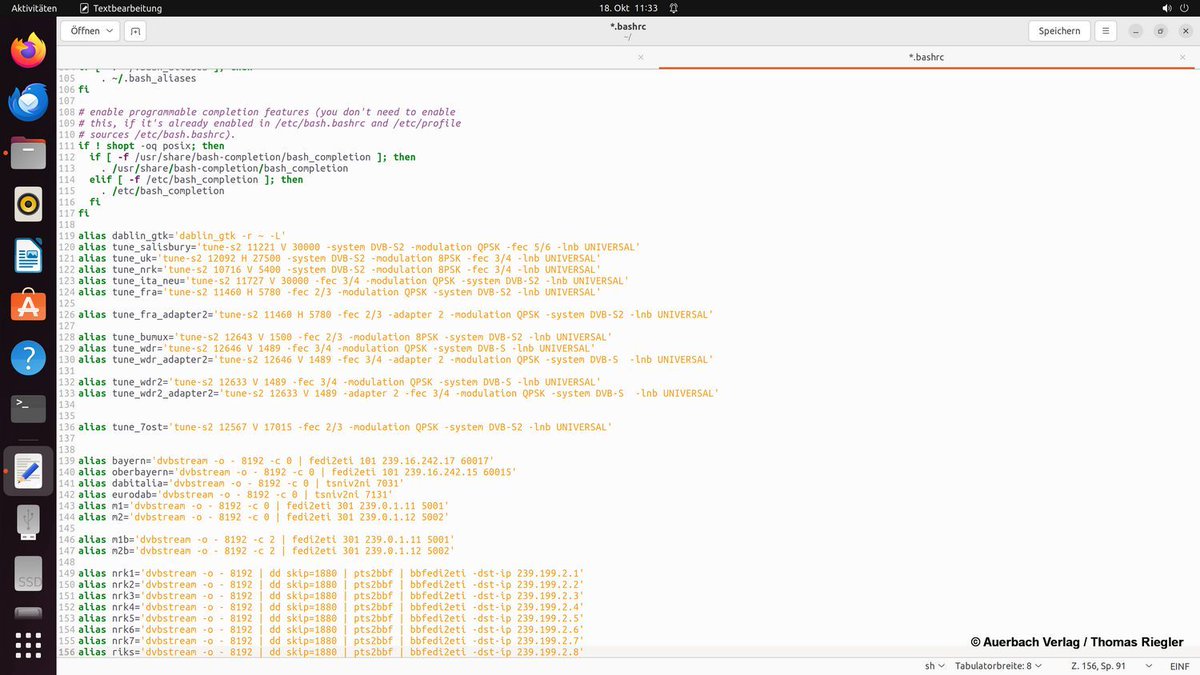
Task: Click the alias tune_nrk line
Action: click(339, 270)
